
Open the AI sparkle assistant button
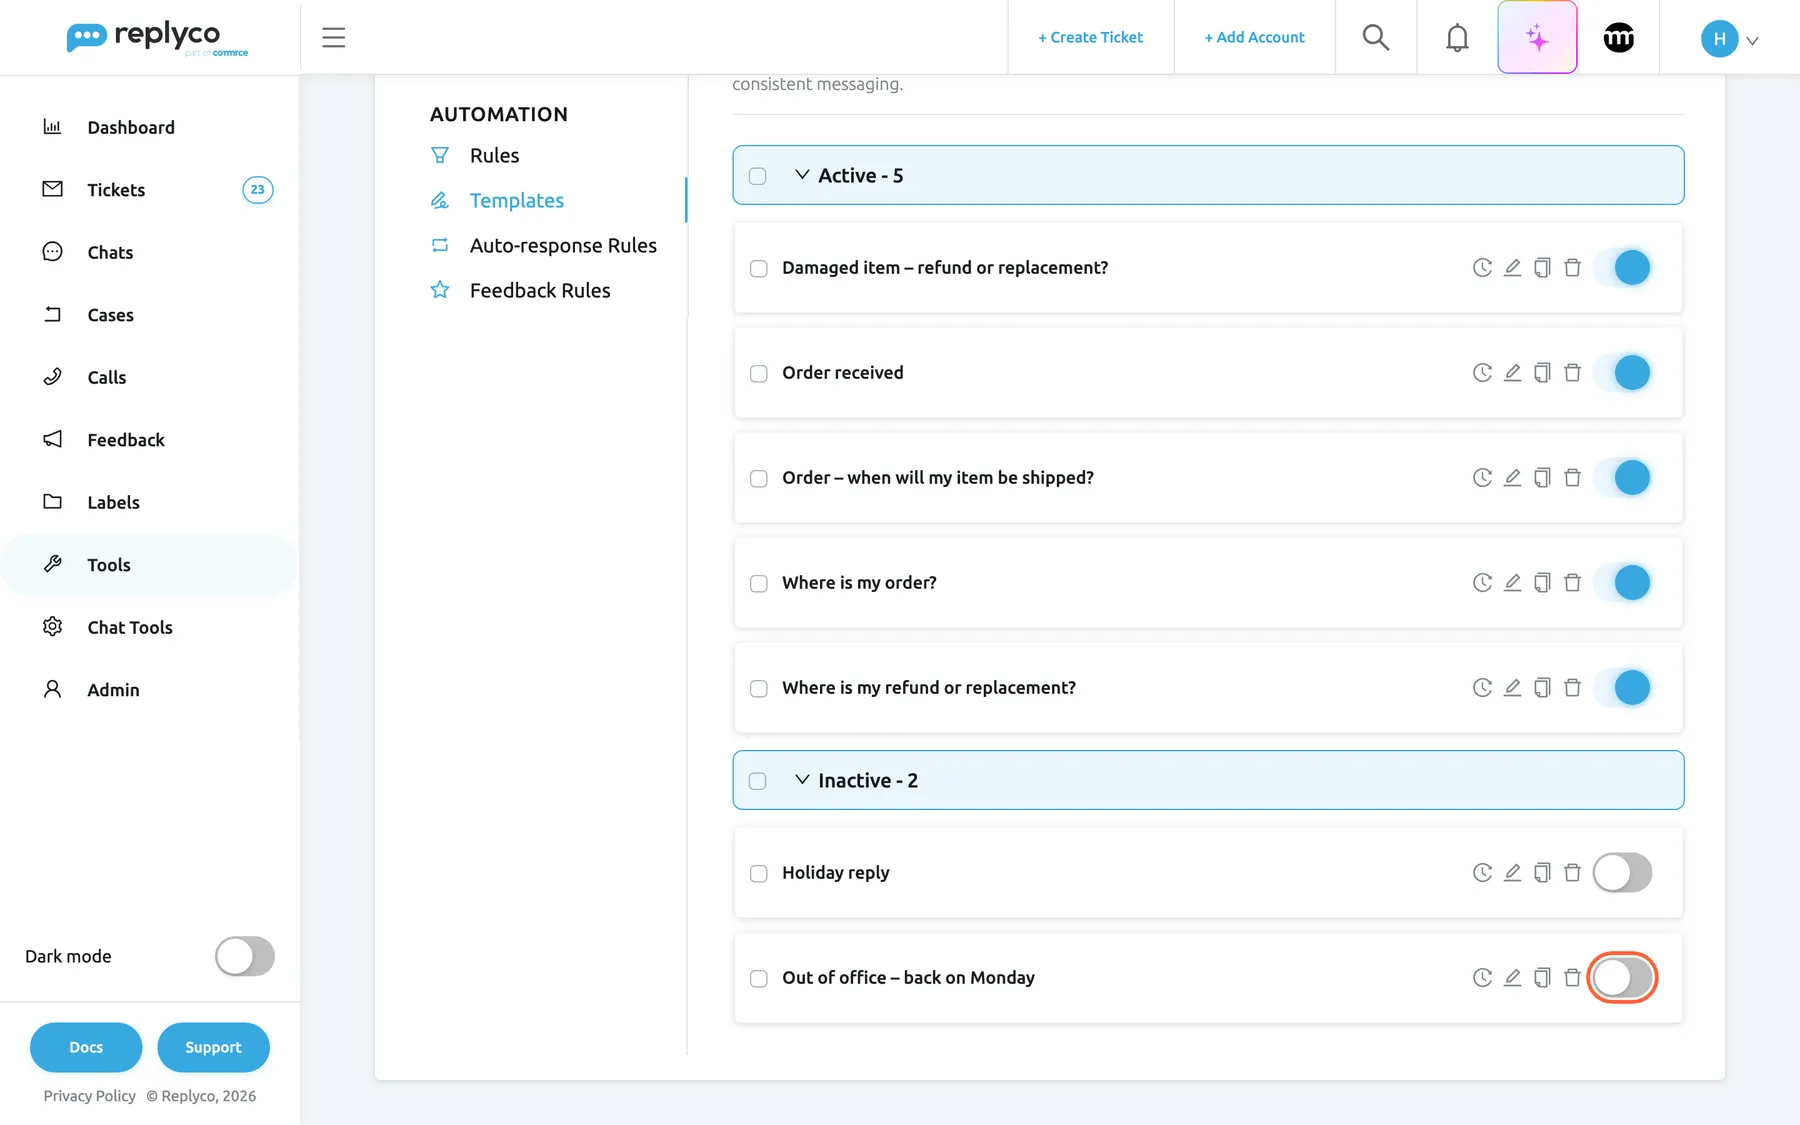point(1537,37)
